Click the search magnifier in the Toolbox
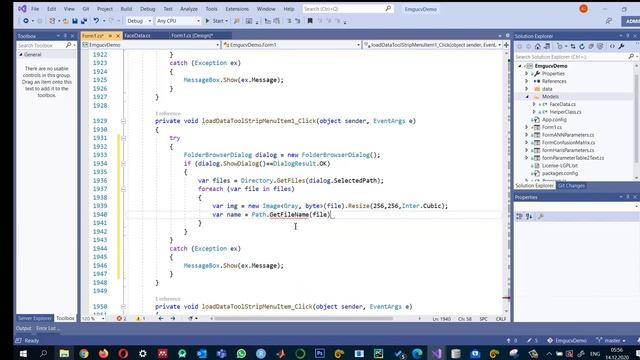This screenshot has width=640, height=360. [x=68, y=45]
